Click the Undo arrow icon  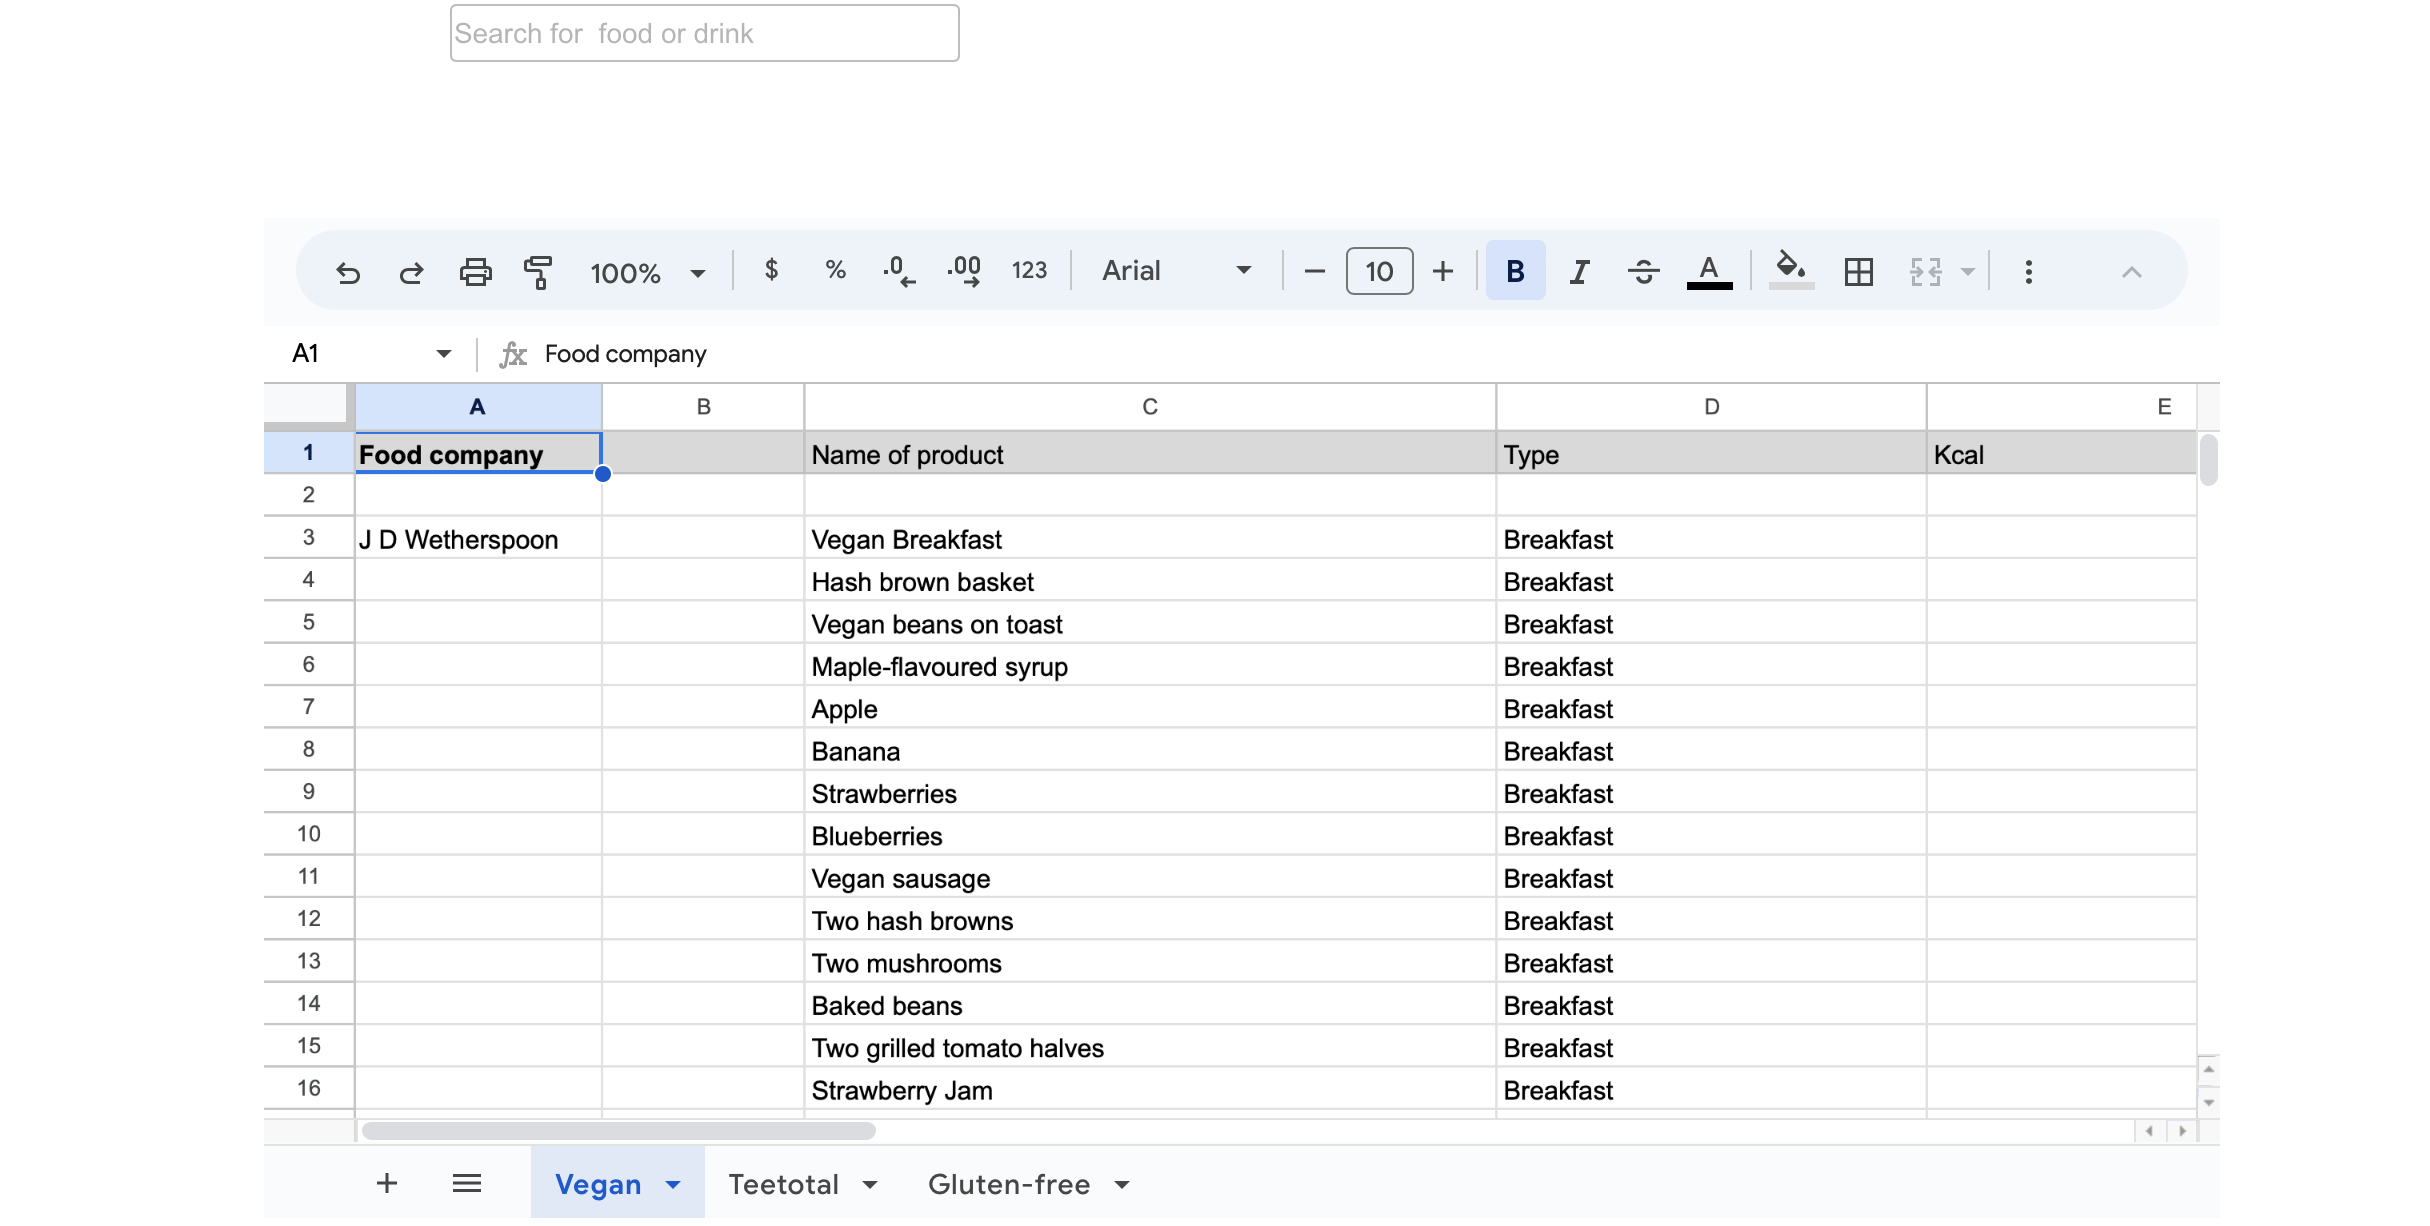point(347,272)
